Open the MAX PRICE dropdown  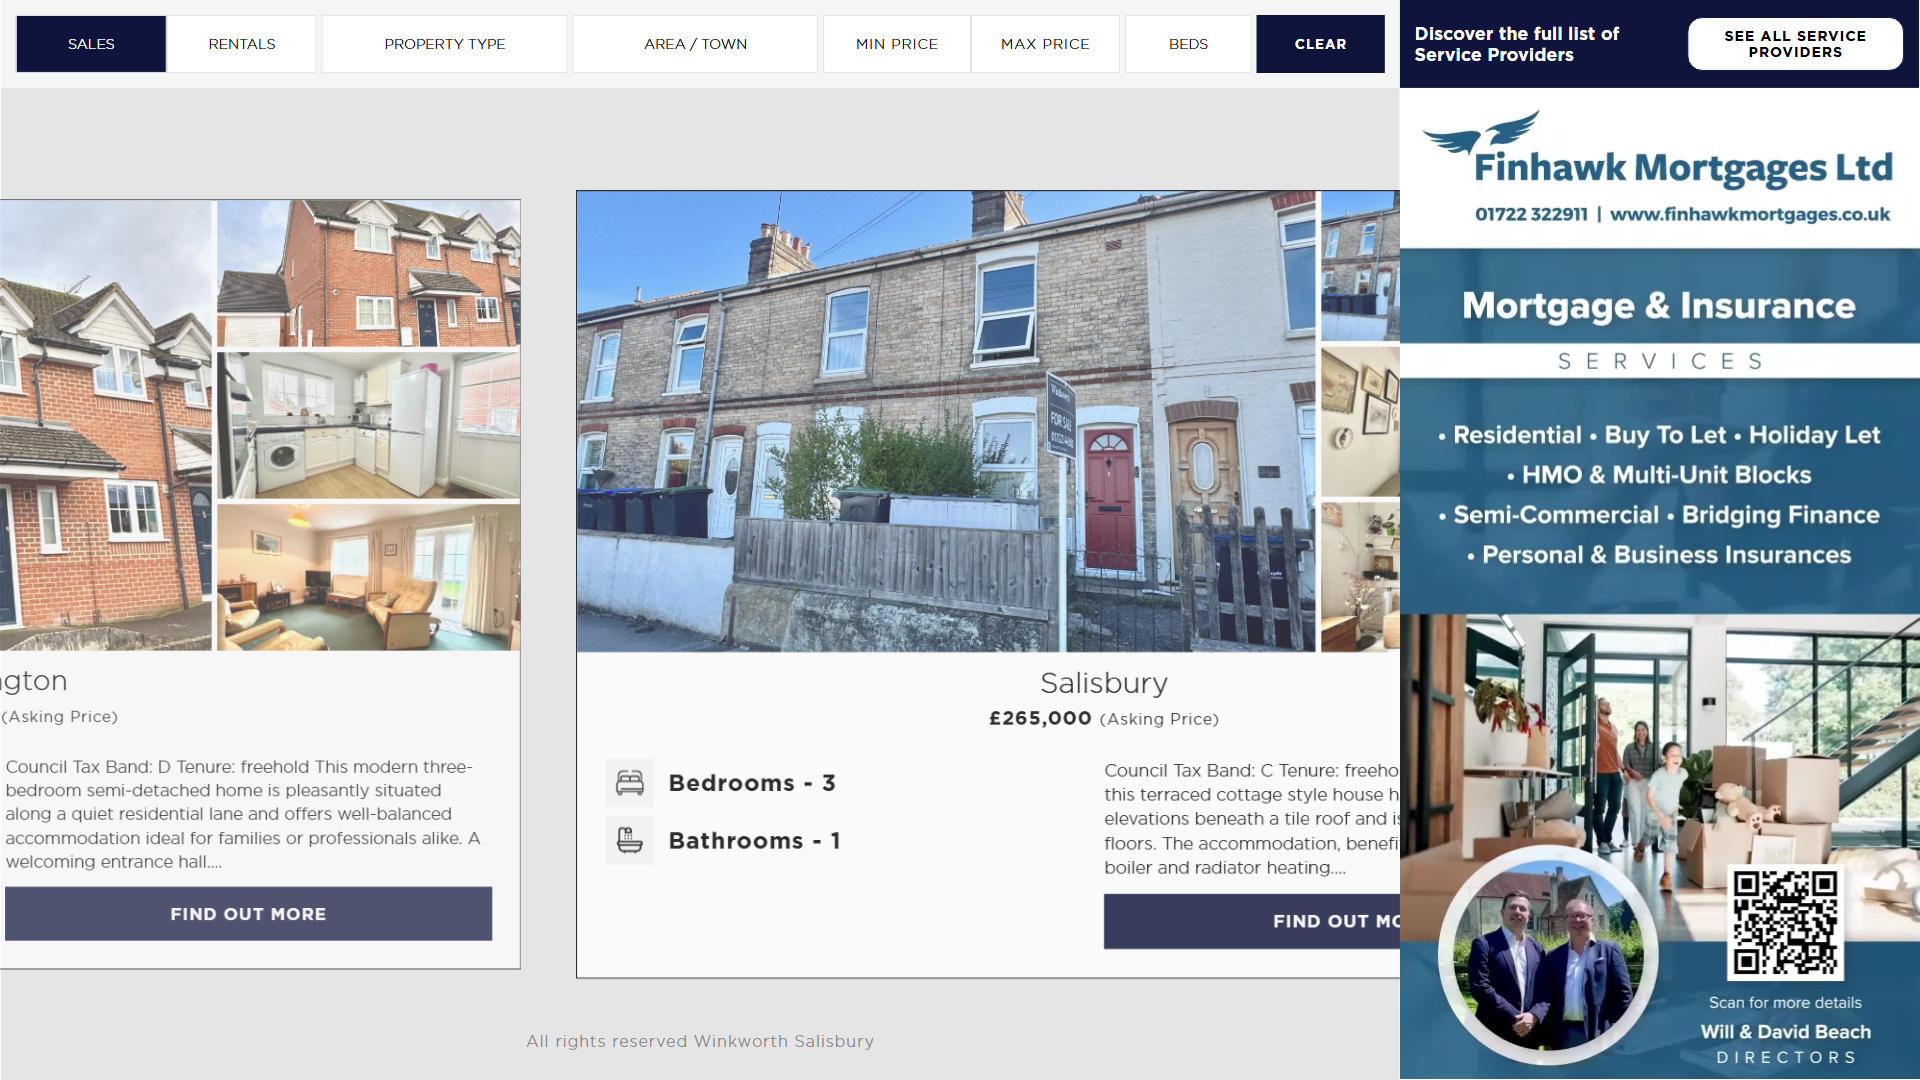point(1045,44)
